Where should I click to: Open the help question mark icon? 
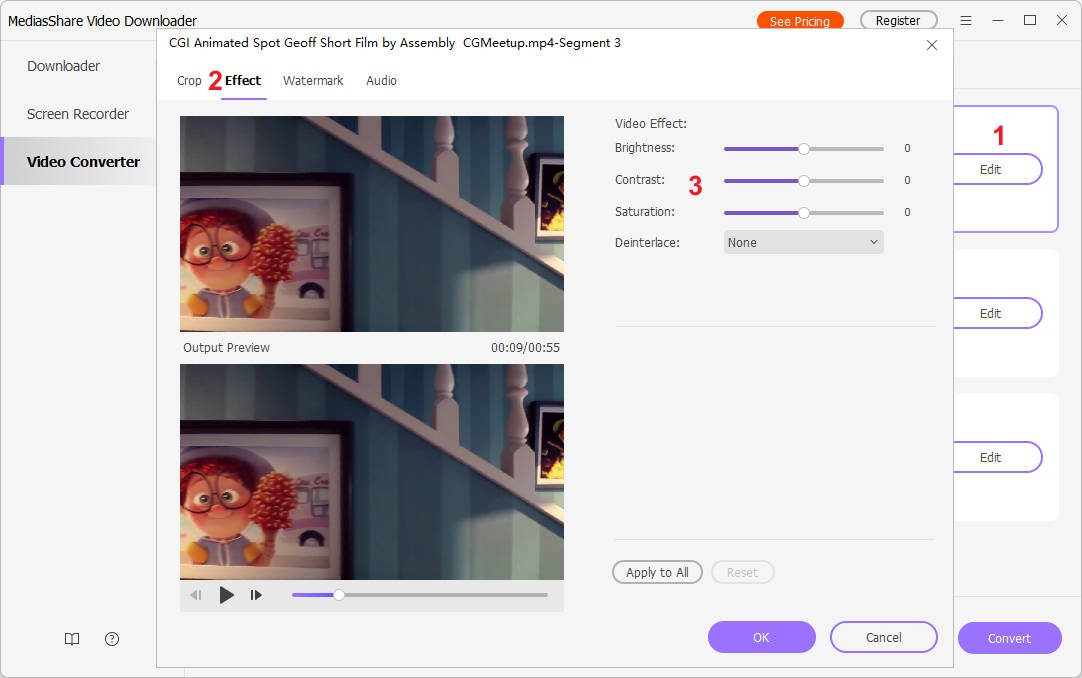[x=112, y=639]
